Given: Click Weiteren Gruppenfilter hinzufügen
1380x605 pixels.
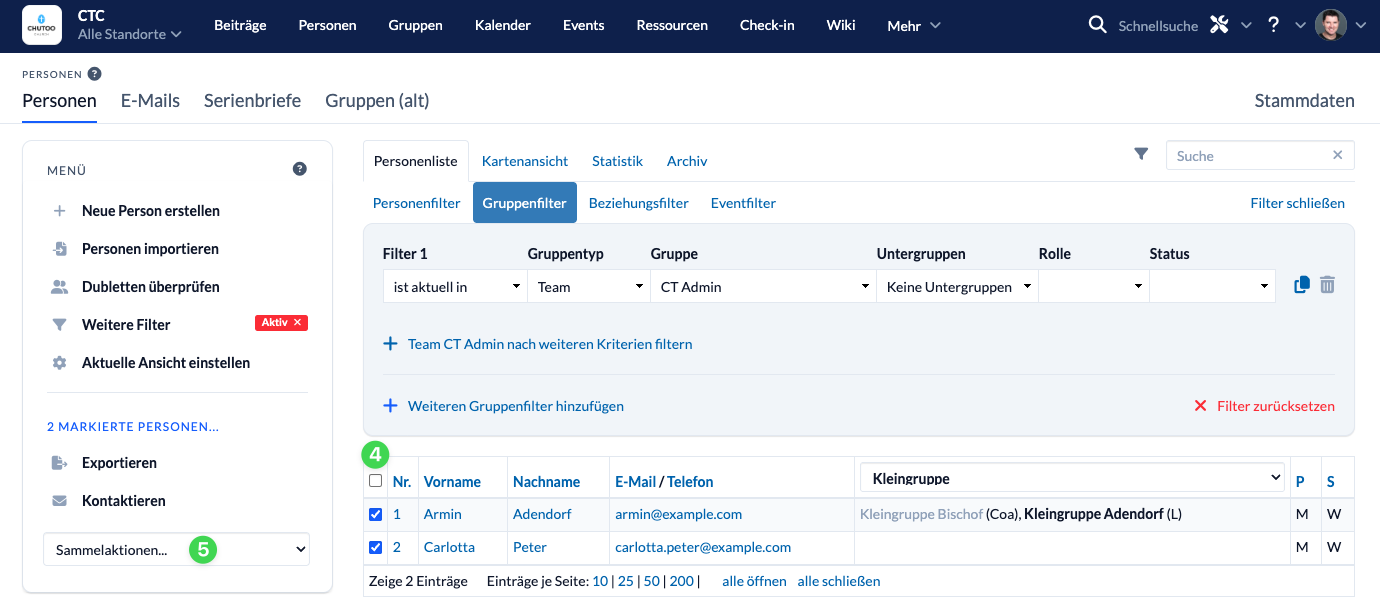Looking at the screenshot, I should (x=515, y=406).
